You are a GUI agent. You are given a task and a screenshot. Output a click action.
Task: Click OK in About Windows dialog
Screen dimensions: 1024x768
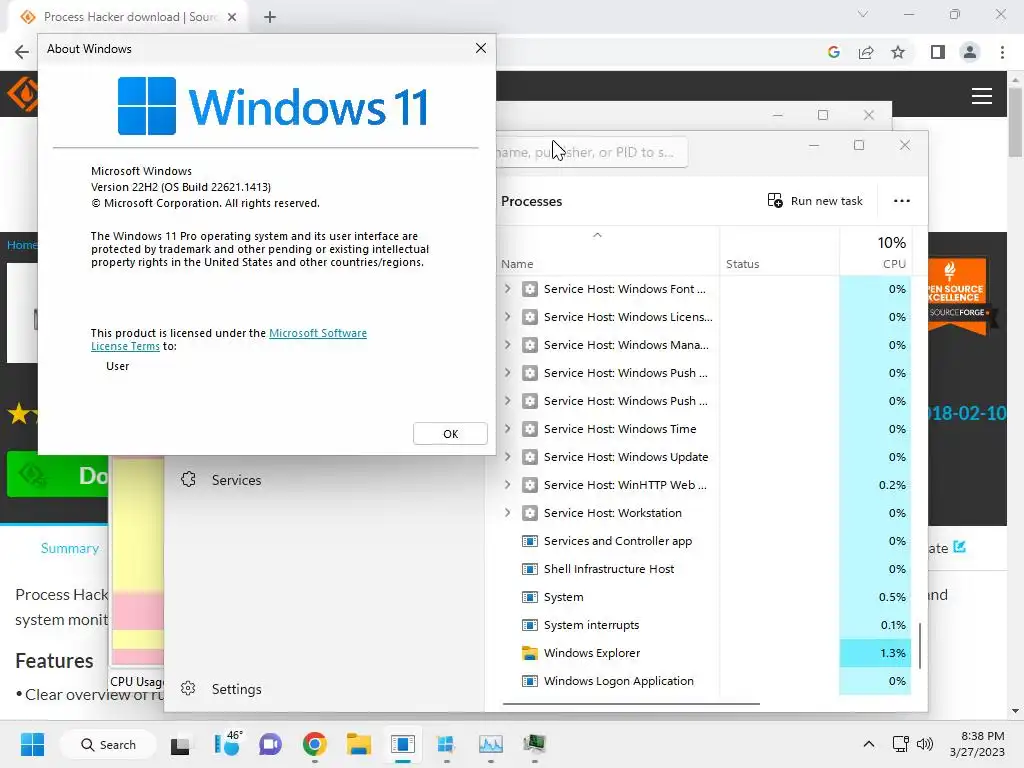[x=450, y=434]
